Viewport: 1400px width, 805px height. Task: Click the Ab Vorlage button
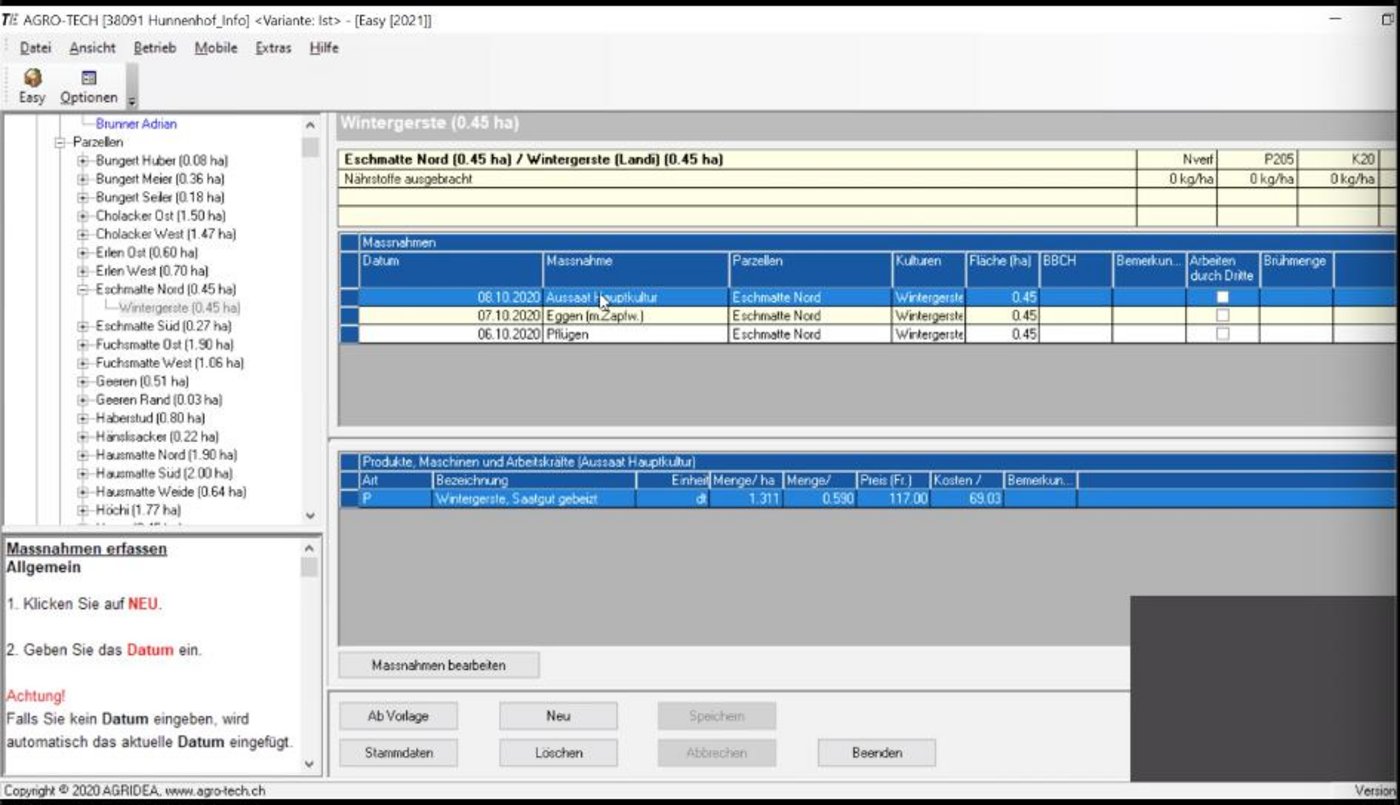coord(398,716)
